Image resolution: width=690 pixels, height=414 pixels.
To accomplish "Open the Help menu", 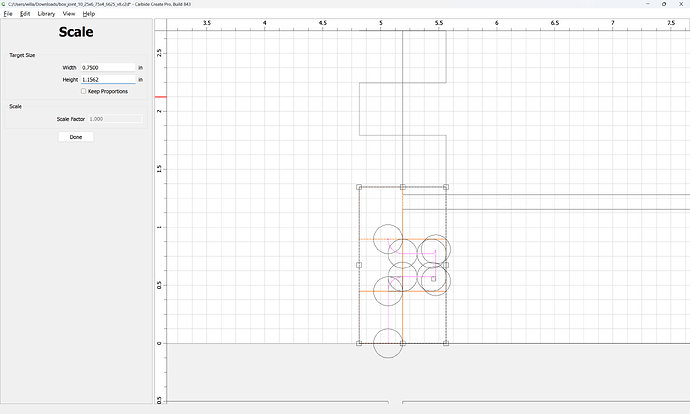I will click(89, 14).
